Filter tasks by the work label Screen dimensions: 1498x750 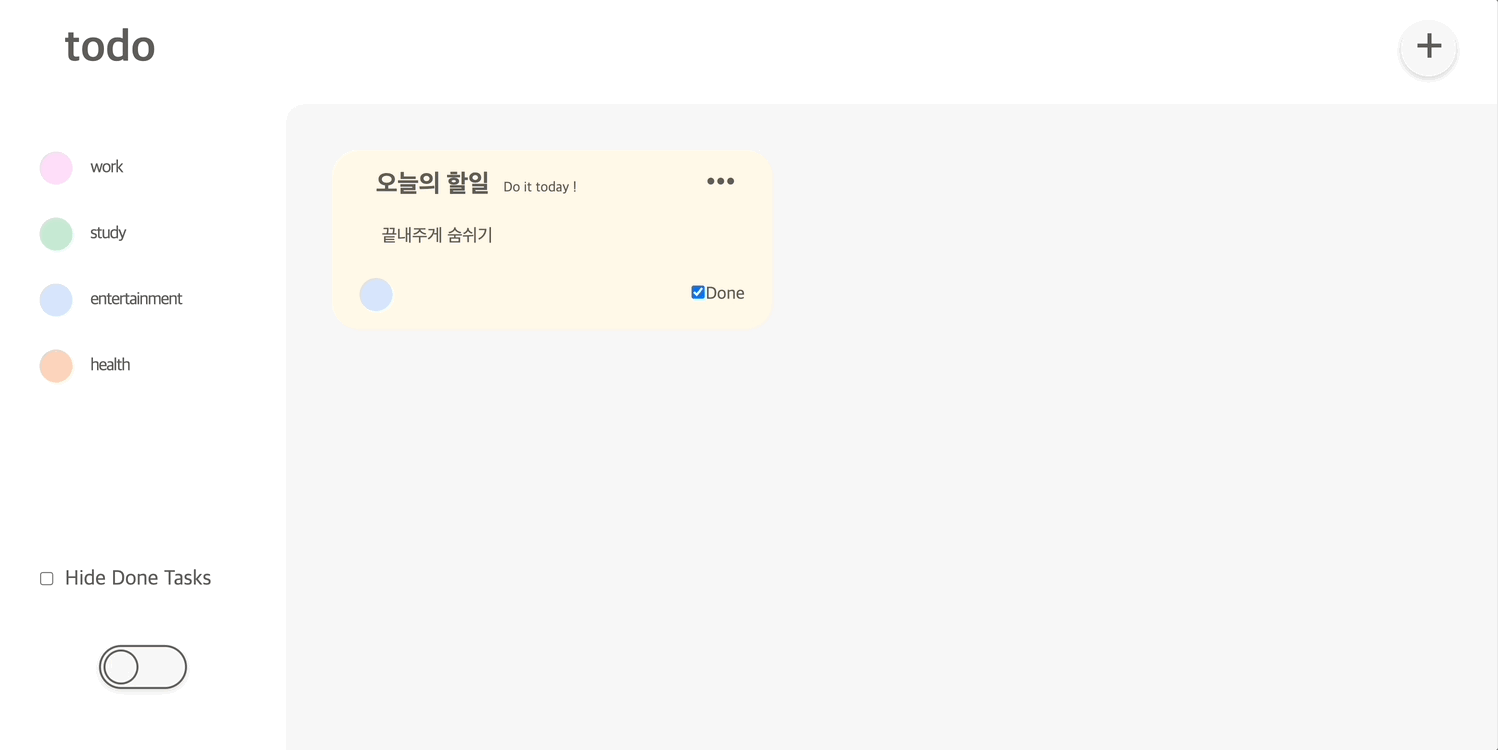click(106, 167)
